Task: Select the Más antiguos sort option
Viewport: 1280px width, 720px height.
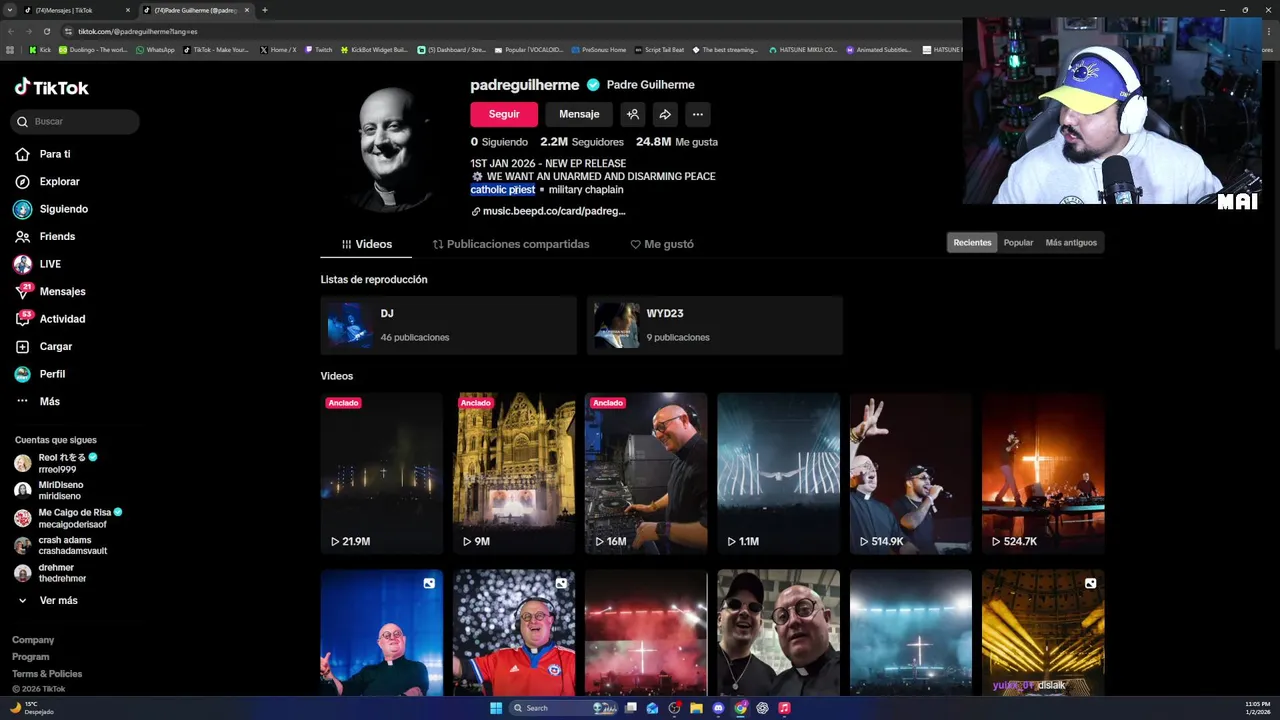Action: click(1071, 242)
